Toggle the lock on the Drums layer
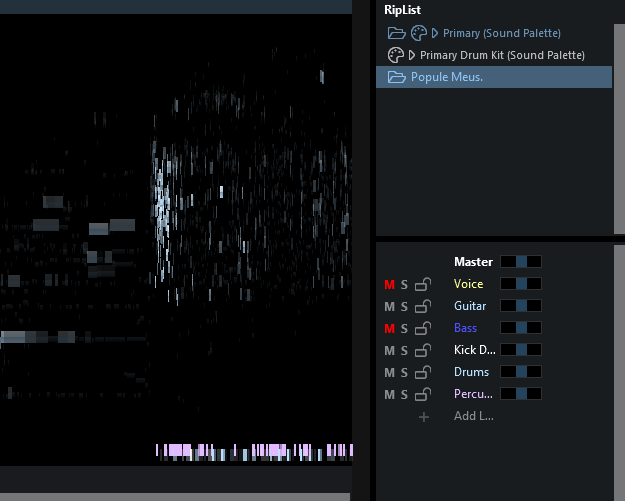This screenshot has height=501, width=625. tap(423, 372)
